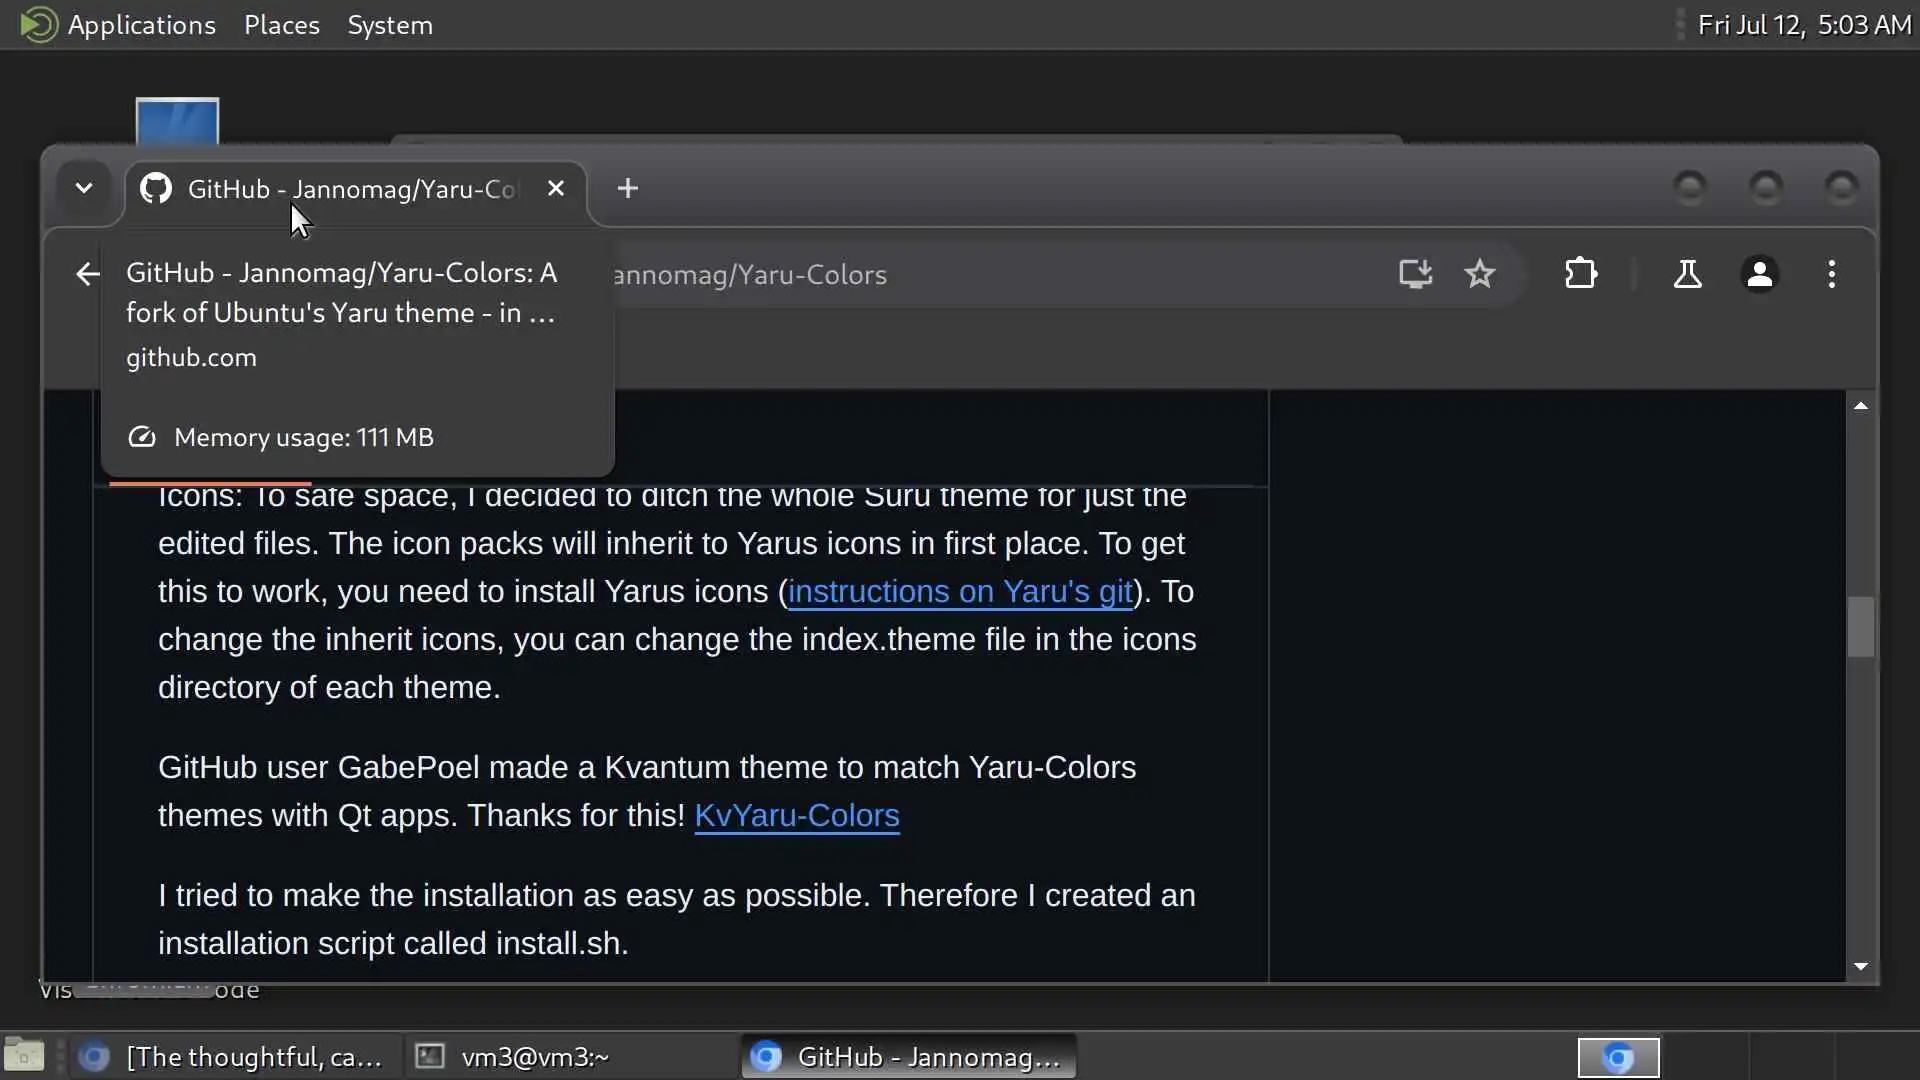Go back with the back arrow
The width and height of the screenshot is (1920, 1080).
pyautogui.click(x=87, y=274)
